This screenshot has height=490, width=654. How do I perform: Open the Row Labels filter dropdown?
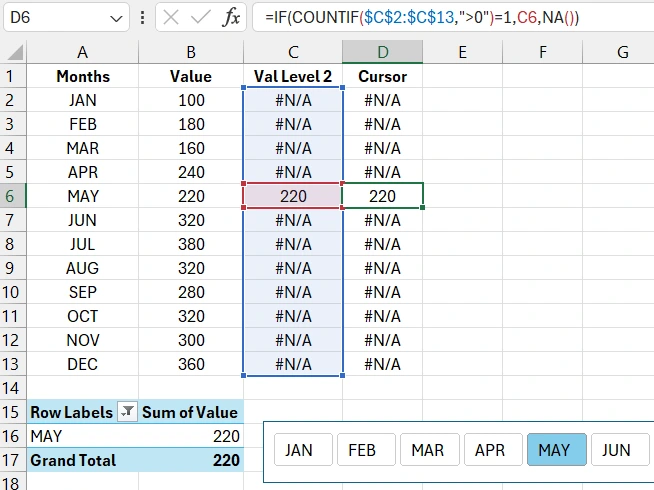tap(127, 412)
